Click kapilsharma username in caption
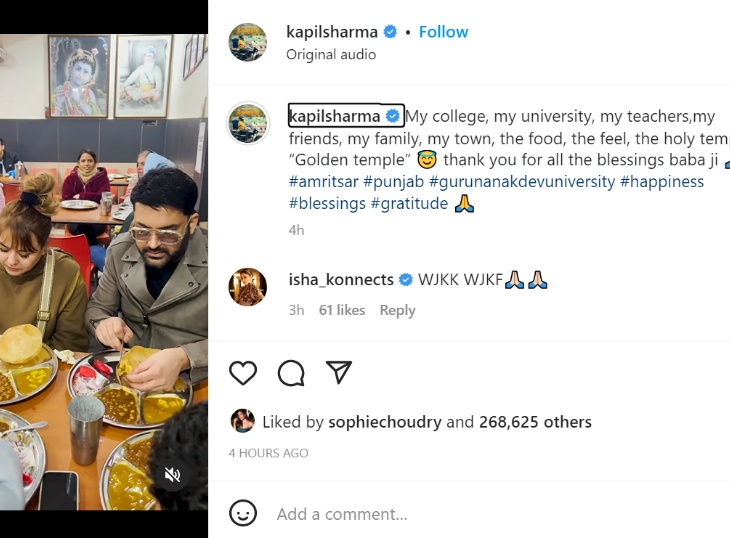The width and height of the screenshot is (730, 538). pyautogui.click(x=334, y=116)
